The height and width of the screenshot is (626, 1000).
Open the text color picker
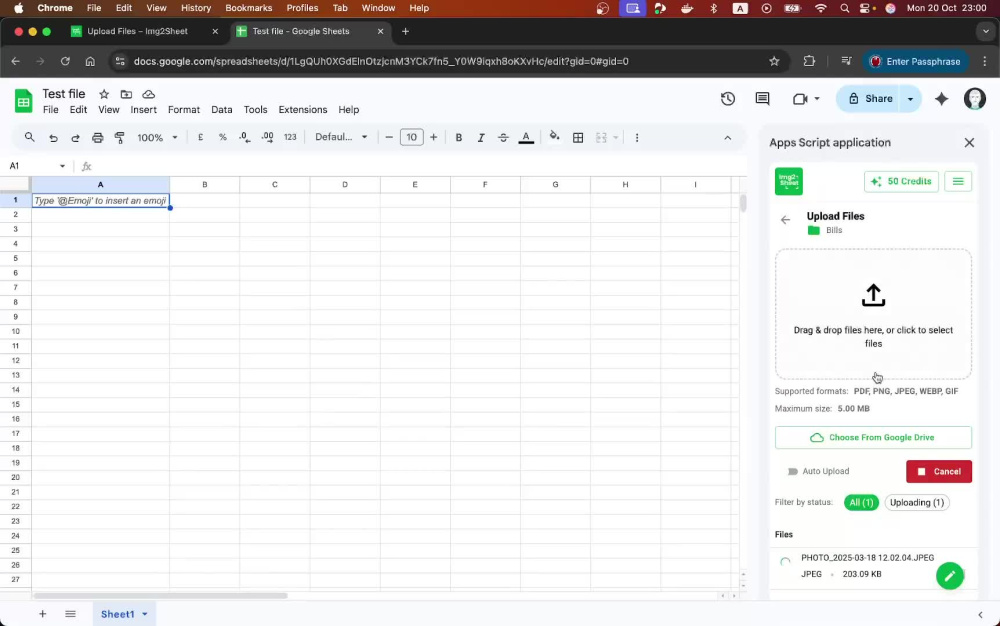526,138
